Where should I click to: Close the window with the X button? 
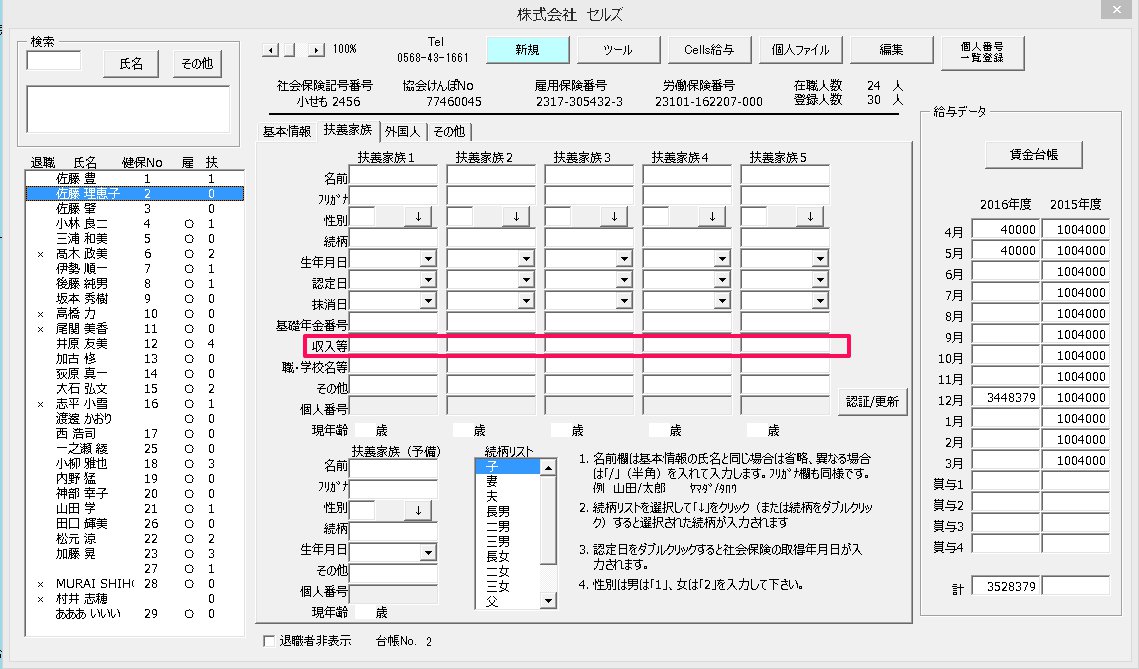tap(1117, 9)
